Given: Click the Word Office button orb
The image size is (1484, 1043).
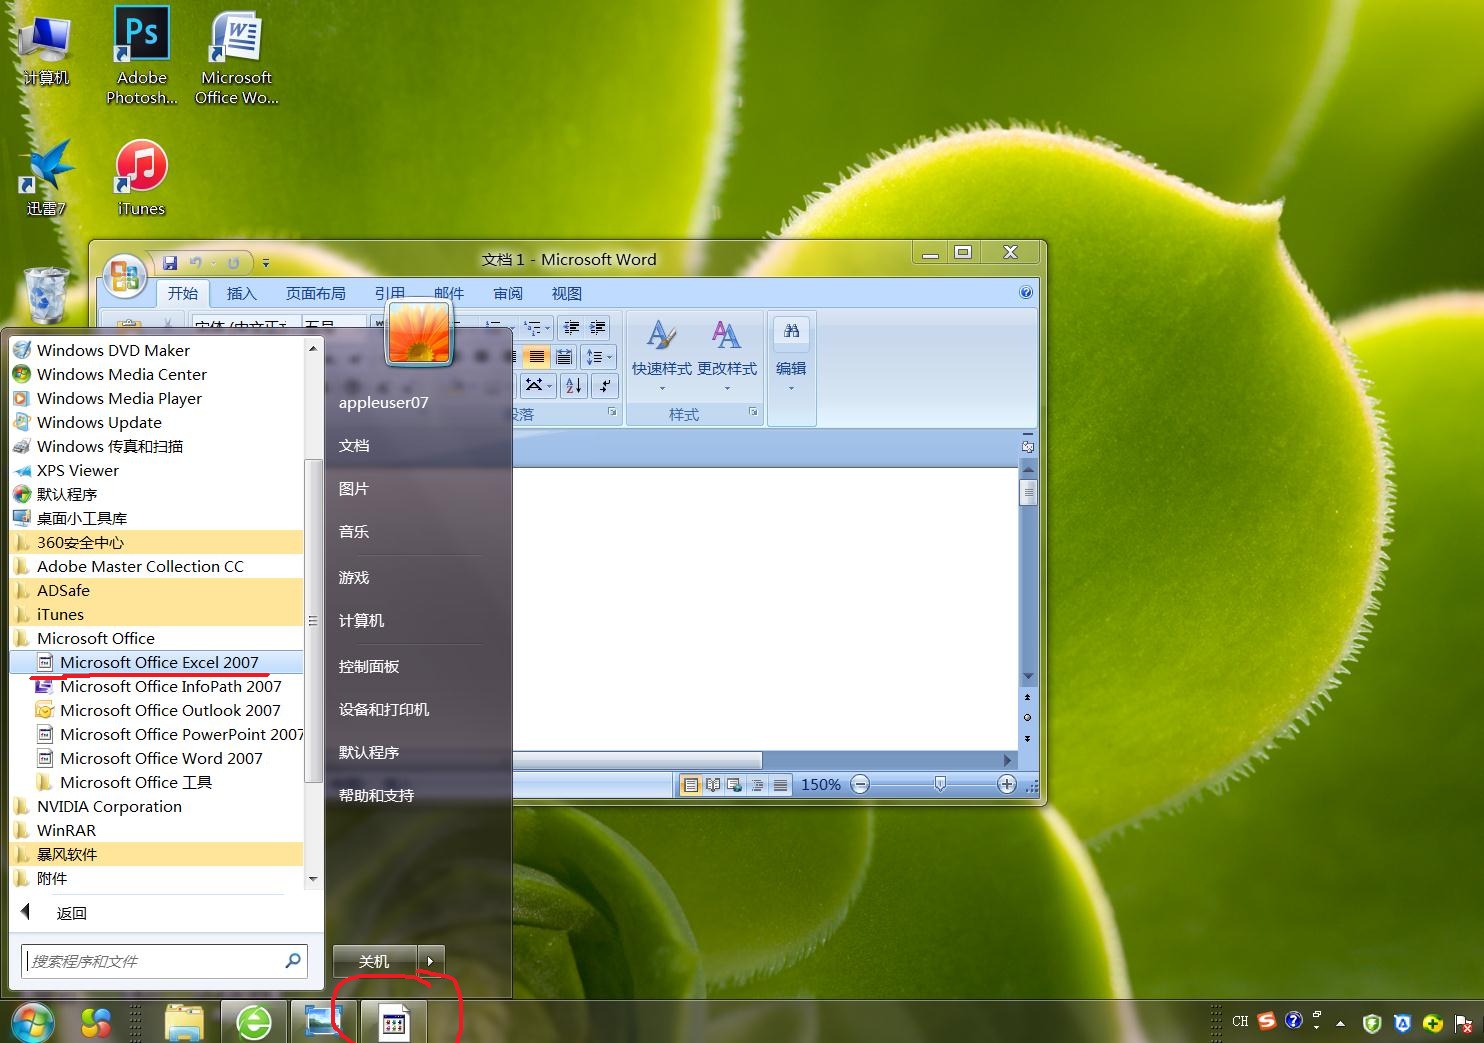Looking at the screenshot, I should tap(125, 277).
